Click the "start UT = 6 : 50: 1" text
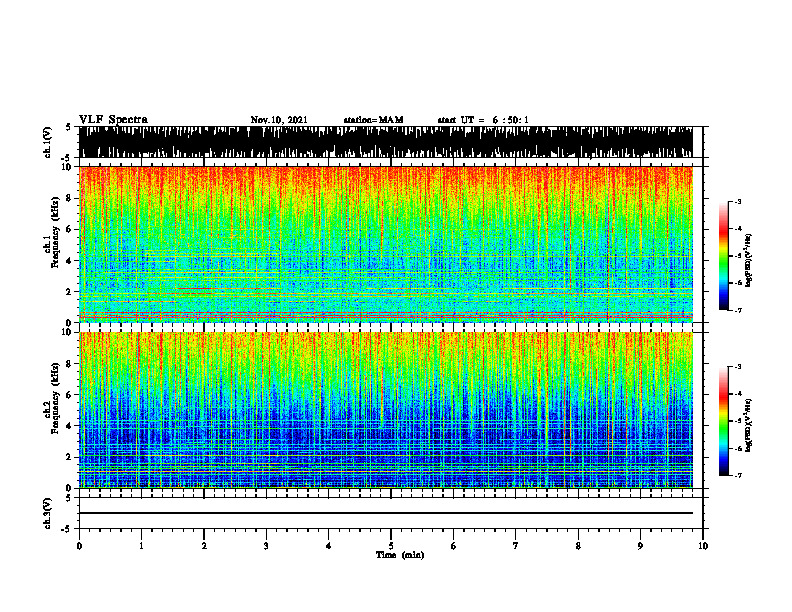This screenshot has width=792, height=612. pyautogui.click(x=483, y=120)
